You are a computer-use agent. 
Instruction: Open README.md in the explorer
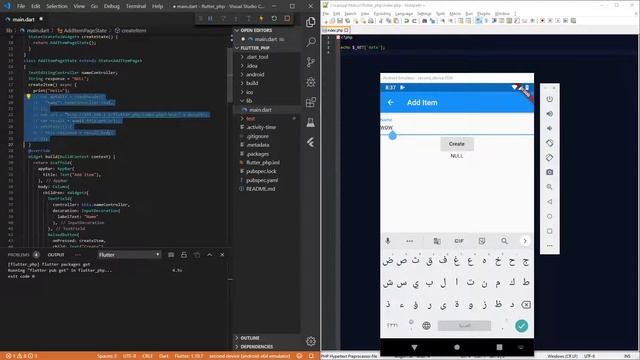tap(260, 189)
